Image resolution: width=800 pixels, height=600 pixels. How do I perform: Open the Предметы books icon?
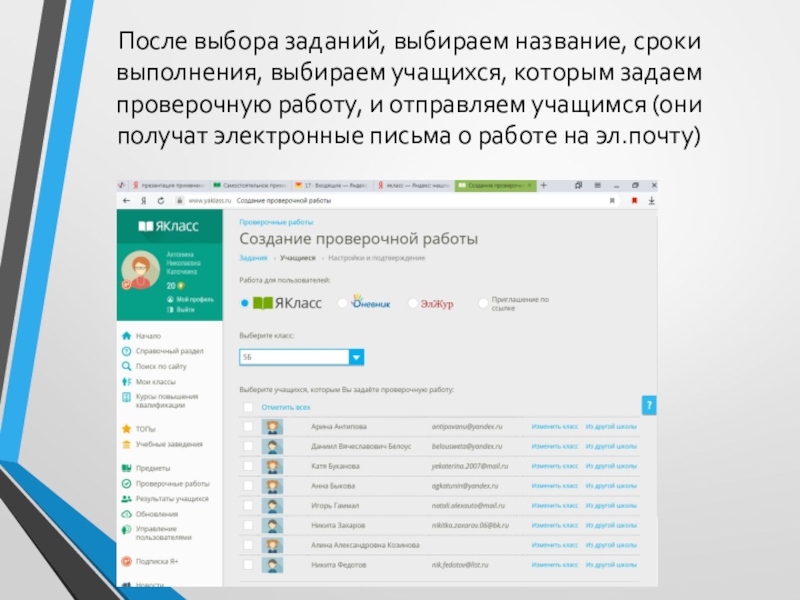pyautogui.click(x=127, y=468)
